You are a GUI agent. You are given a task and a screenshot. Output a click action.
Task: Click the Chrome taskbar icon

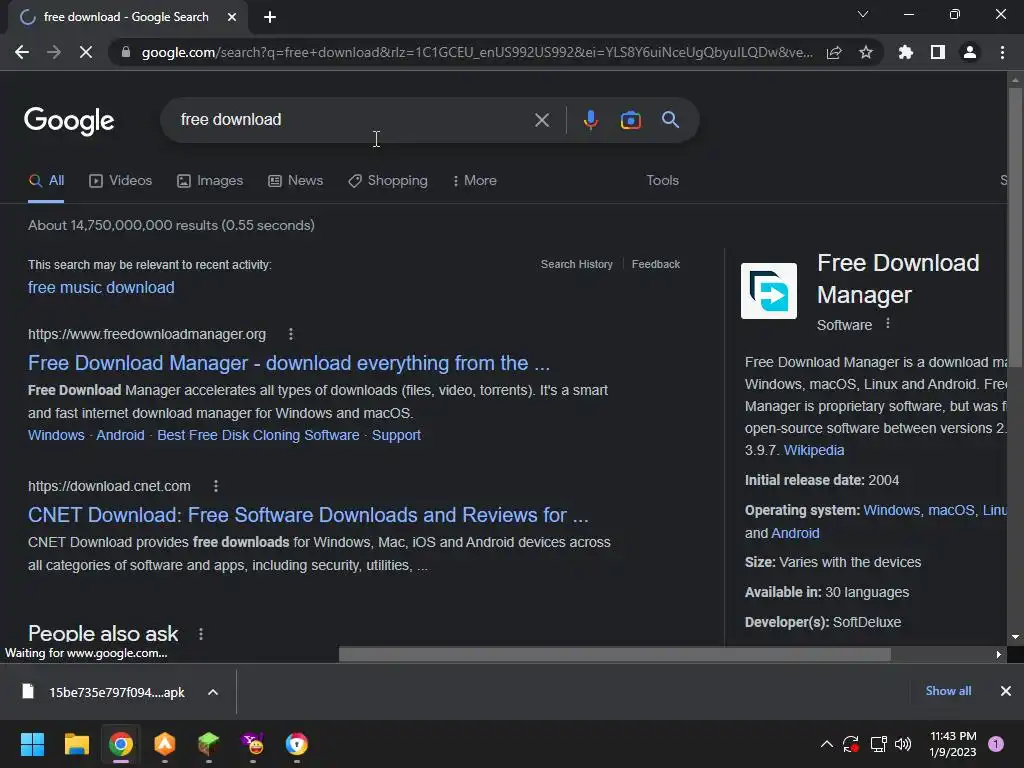pos(121,744)
